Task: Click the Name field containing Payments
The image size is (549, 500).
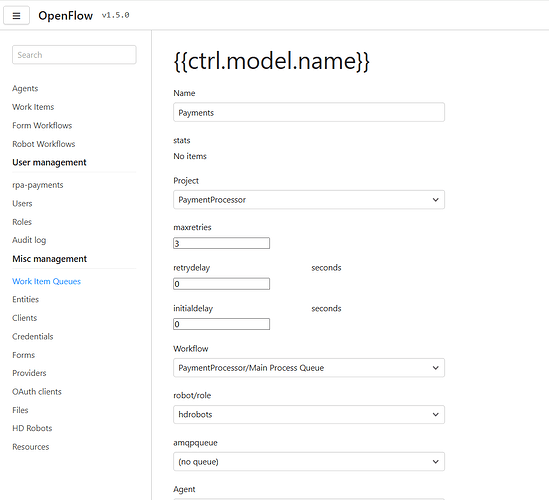Action: click(x=309, y=112)
